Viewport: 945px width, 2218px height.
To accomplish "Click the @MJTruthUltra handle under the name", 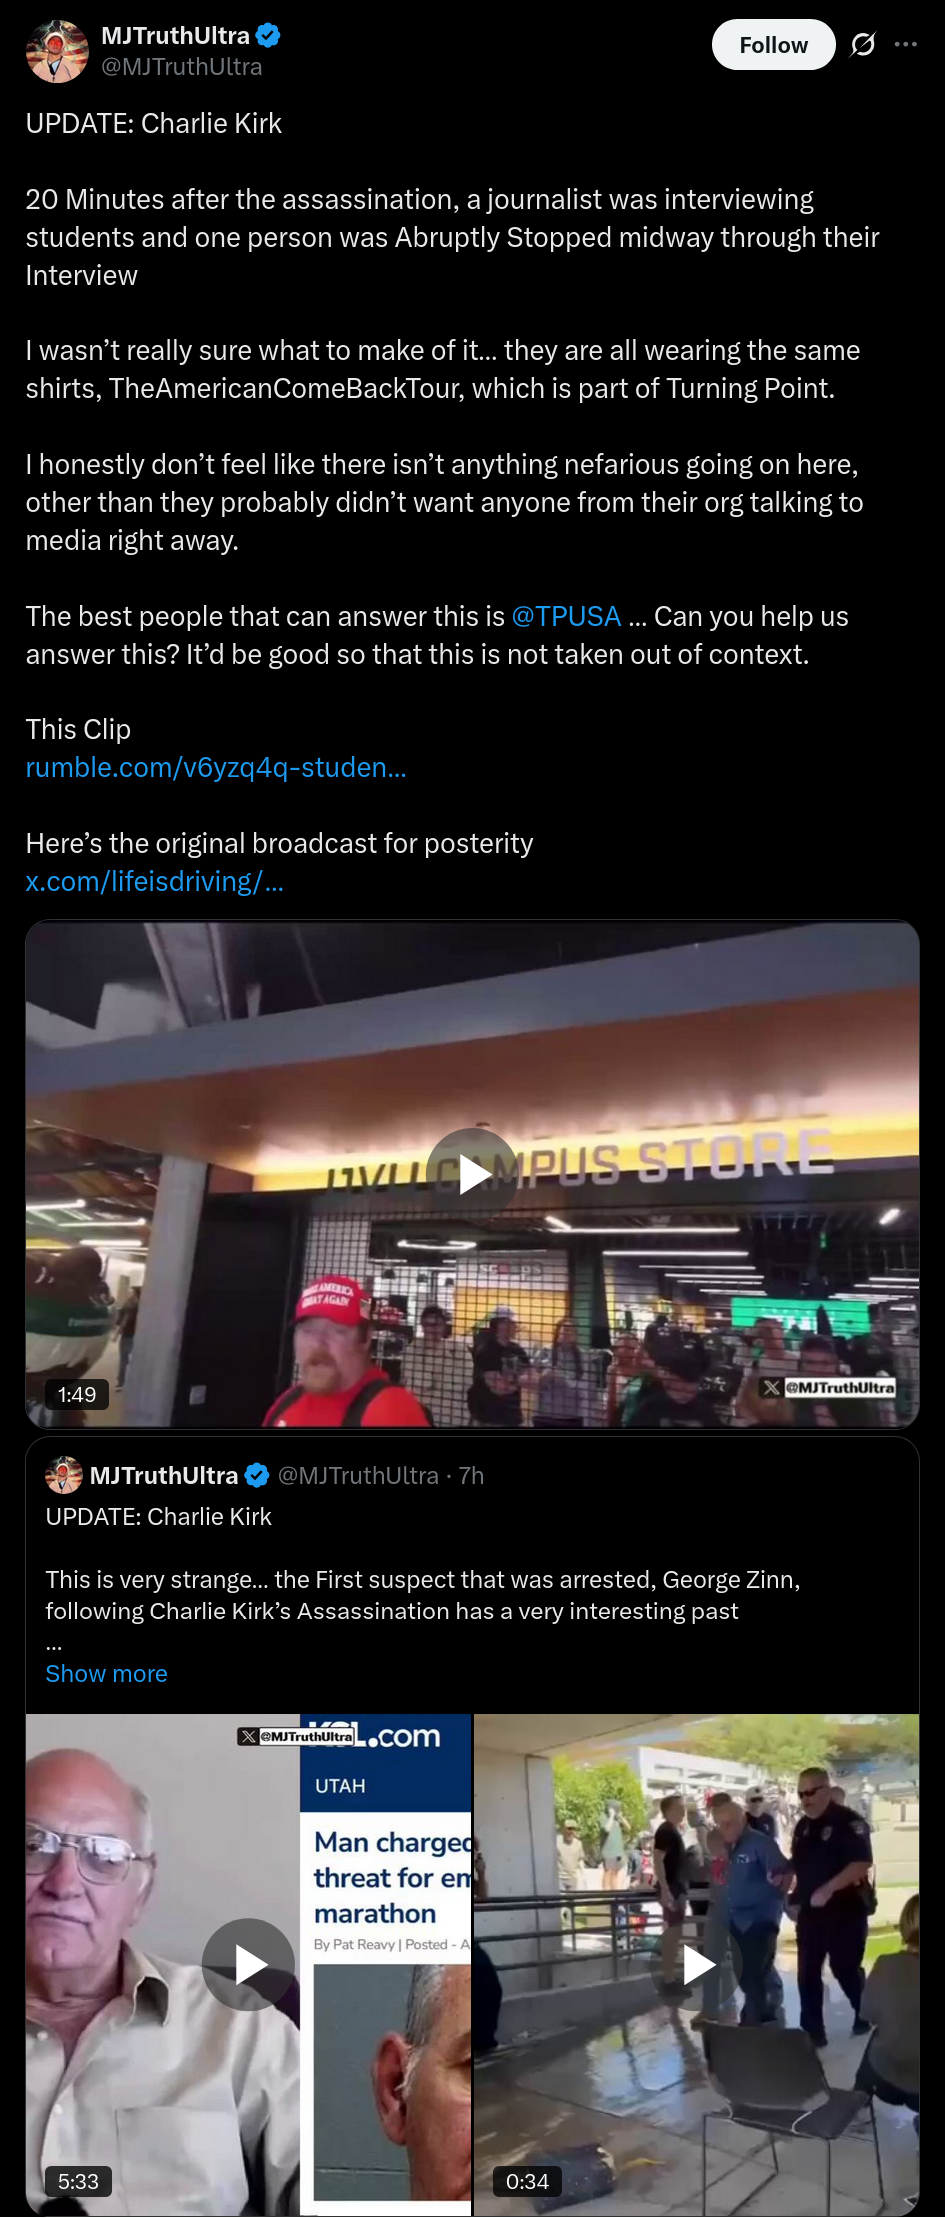I will (x=182, y=67).
